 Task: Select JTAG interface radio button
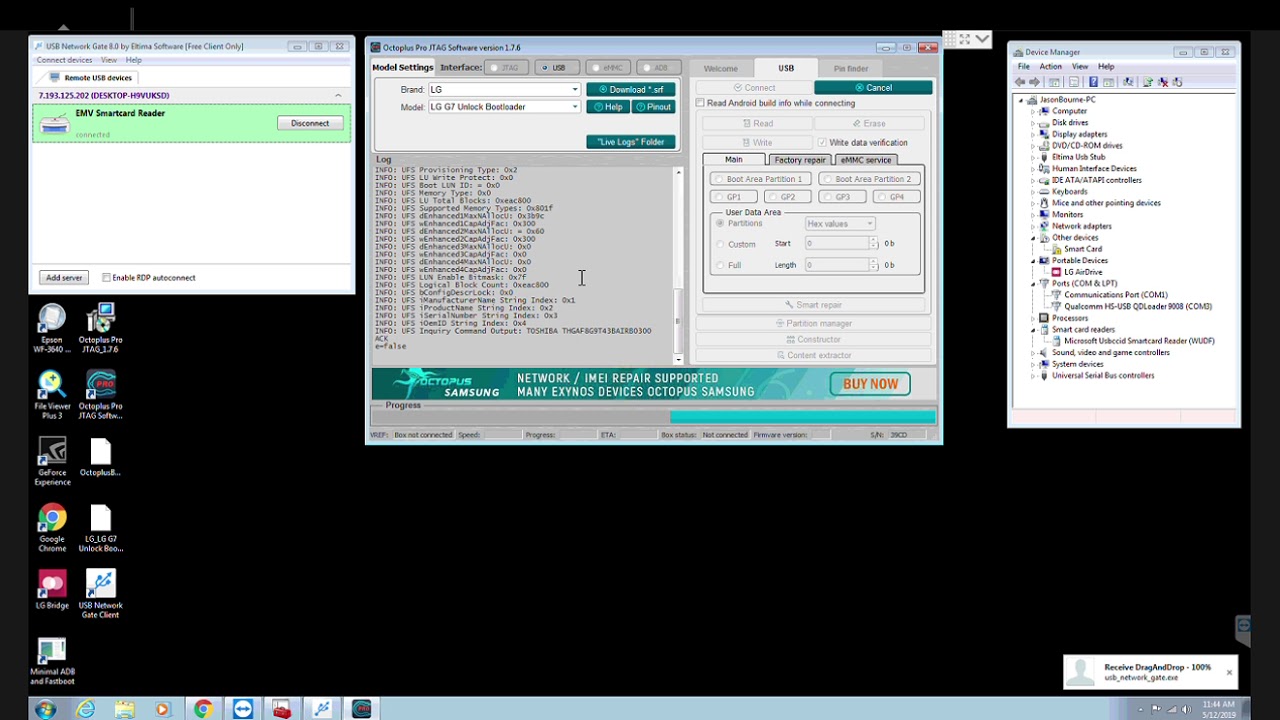click(x=495, y=68)
